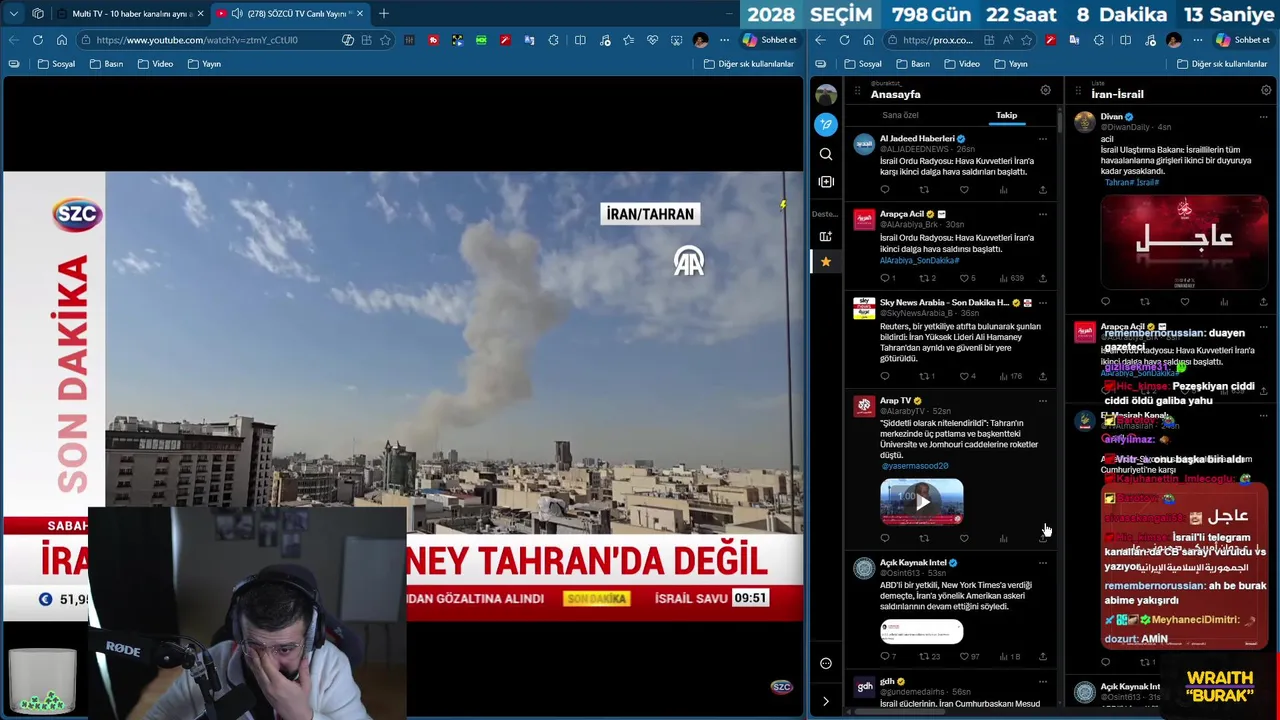This screenshot has width=1280, height=720.
Task: Reply to the Al Jadeed Haberleri post
Action: coord(884,189)
